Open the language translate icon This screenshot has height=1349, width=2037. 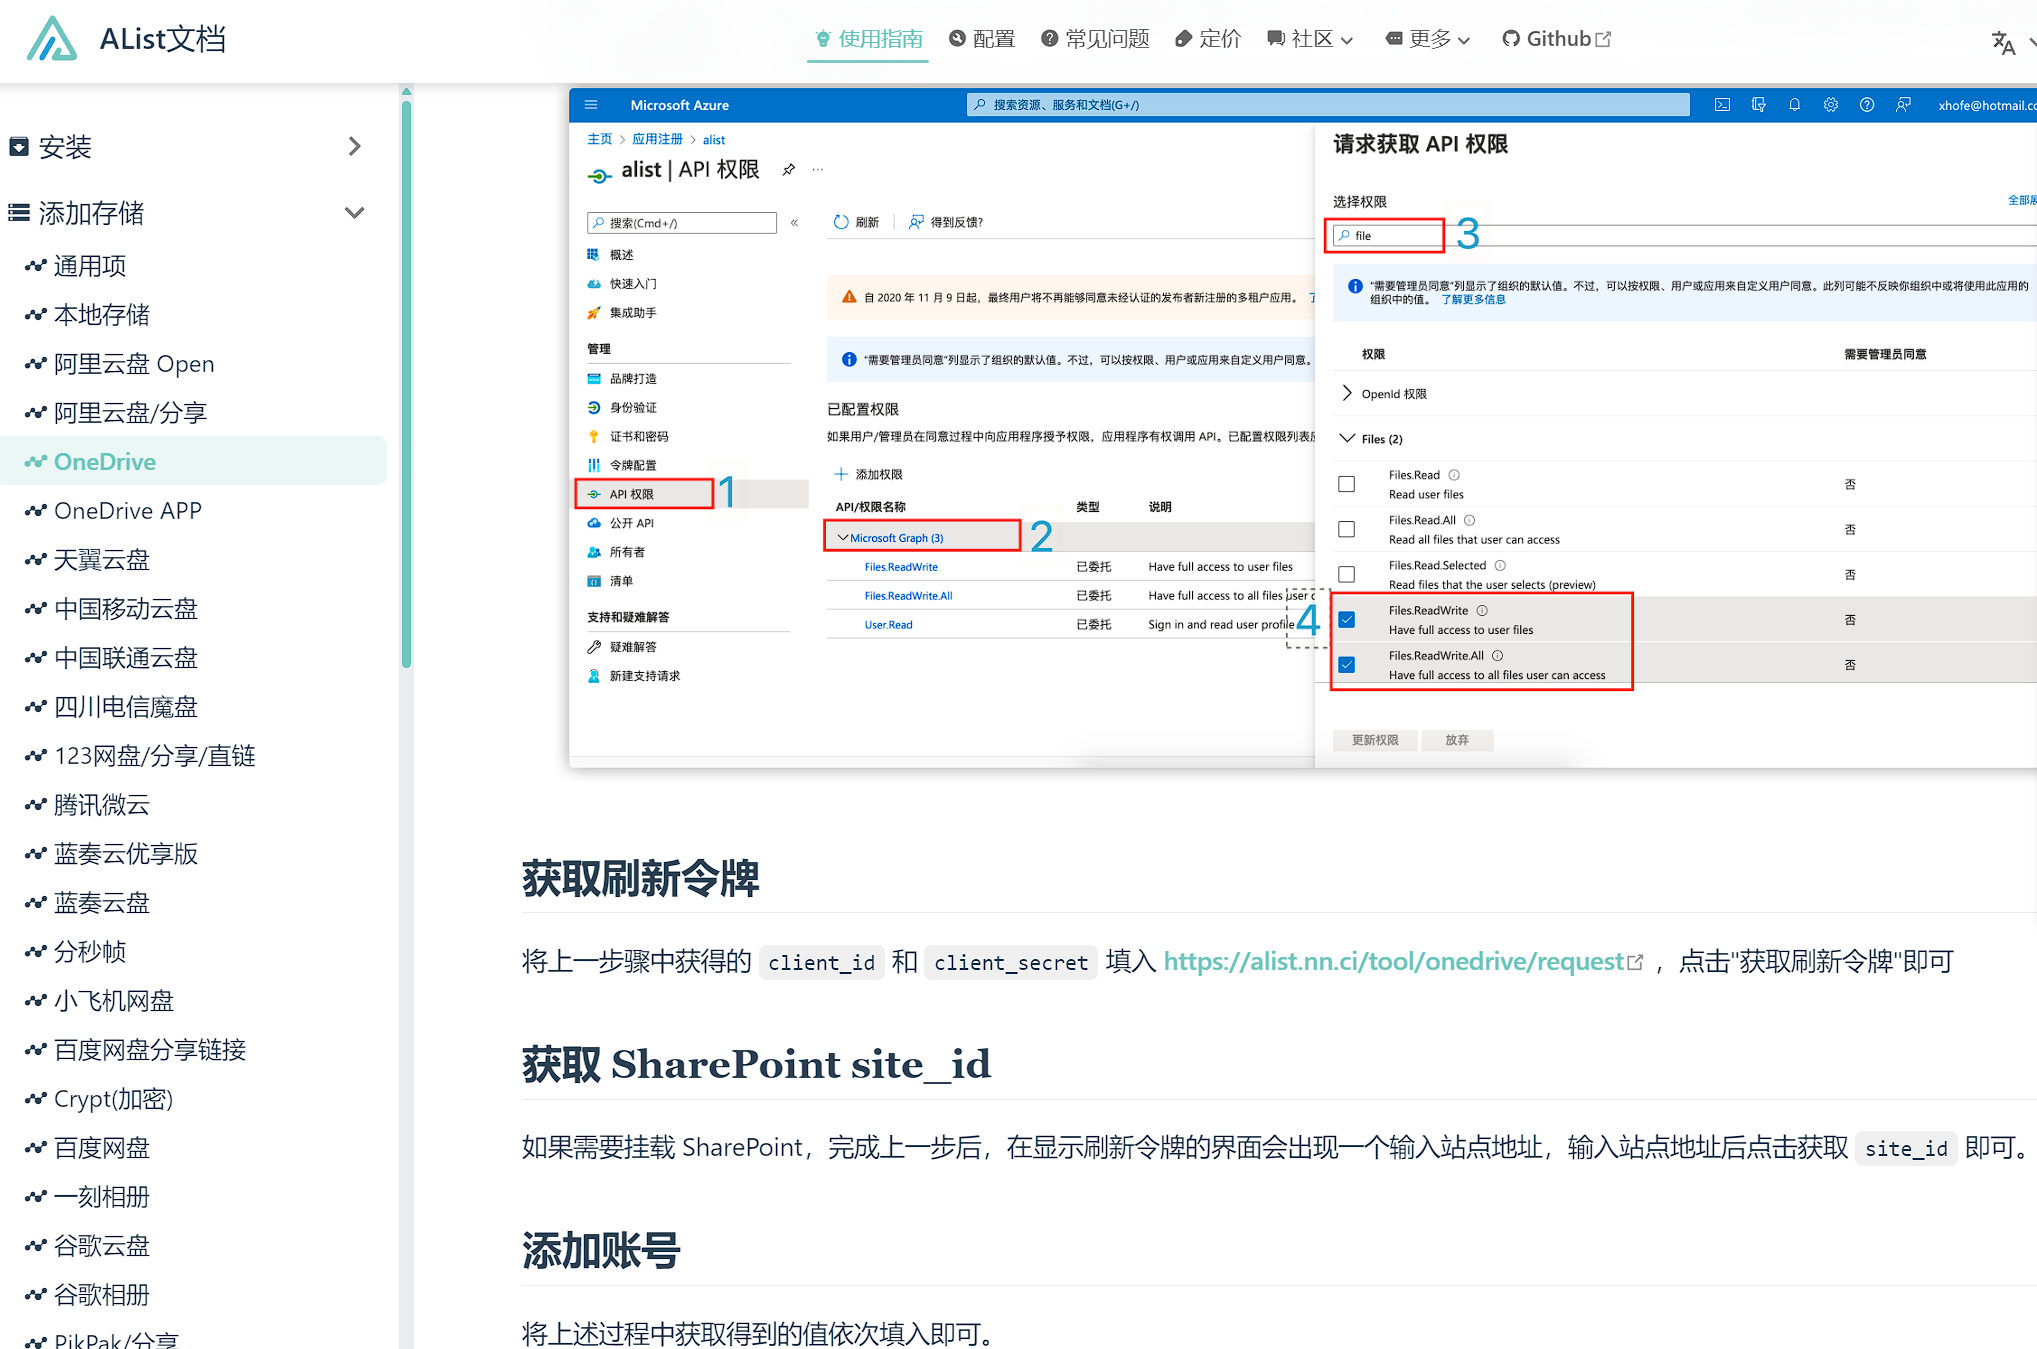click(x=2002, y=41)
